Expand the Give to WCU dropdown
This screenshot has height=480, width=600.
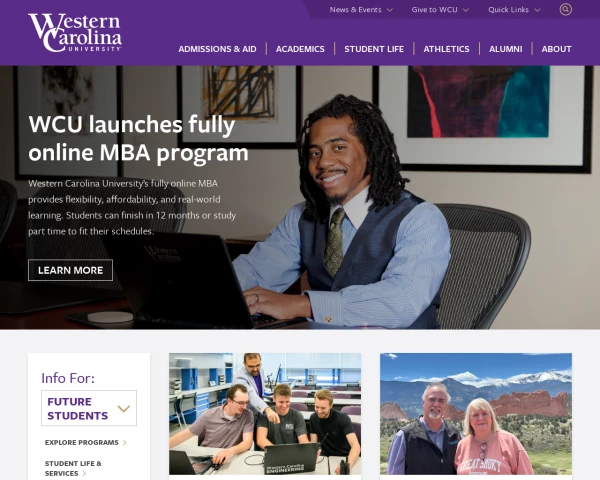pyautogui.click(x=440, y=10)
